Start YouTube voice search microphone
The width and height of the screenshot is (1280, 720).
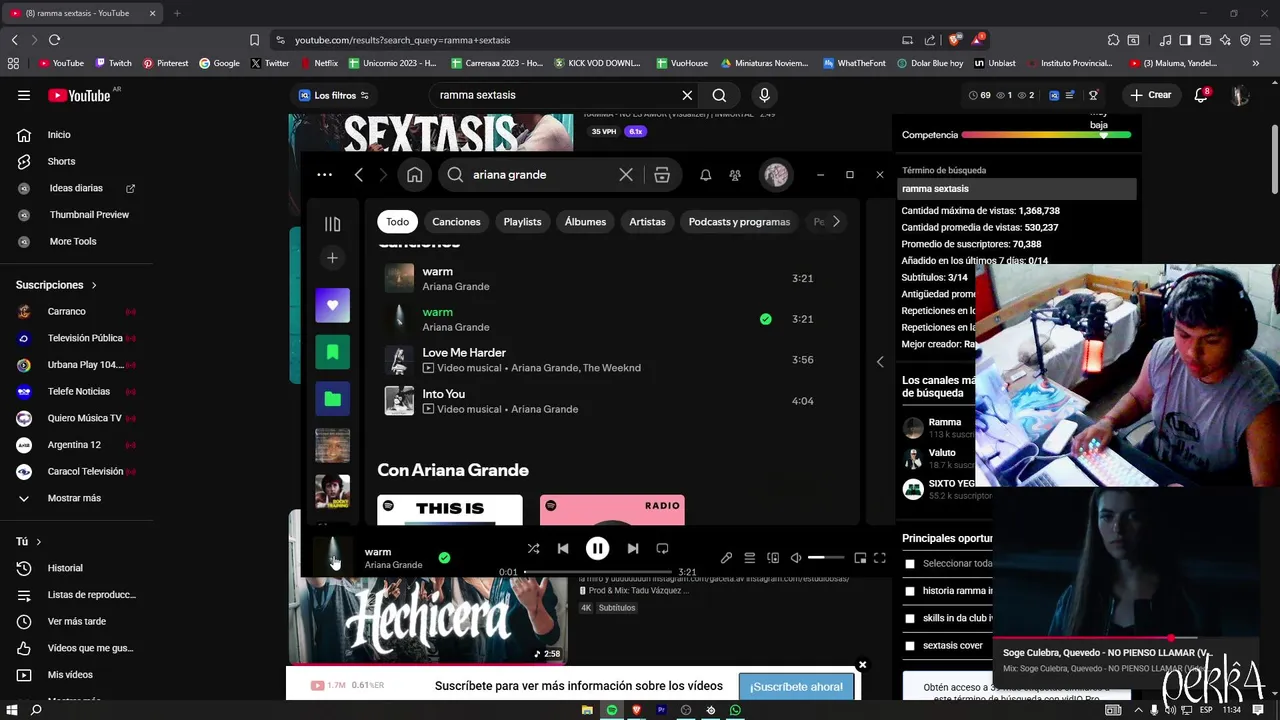point(764,95)
